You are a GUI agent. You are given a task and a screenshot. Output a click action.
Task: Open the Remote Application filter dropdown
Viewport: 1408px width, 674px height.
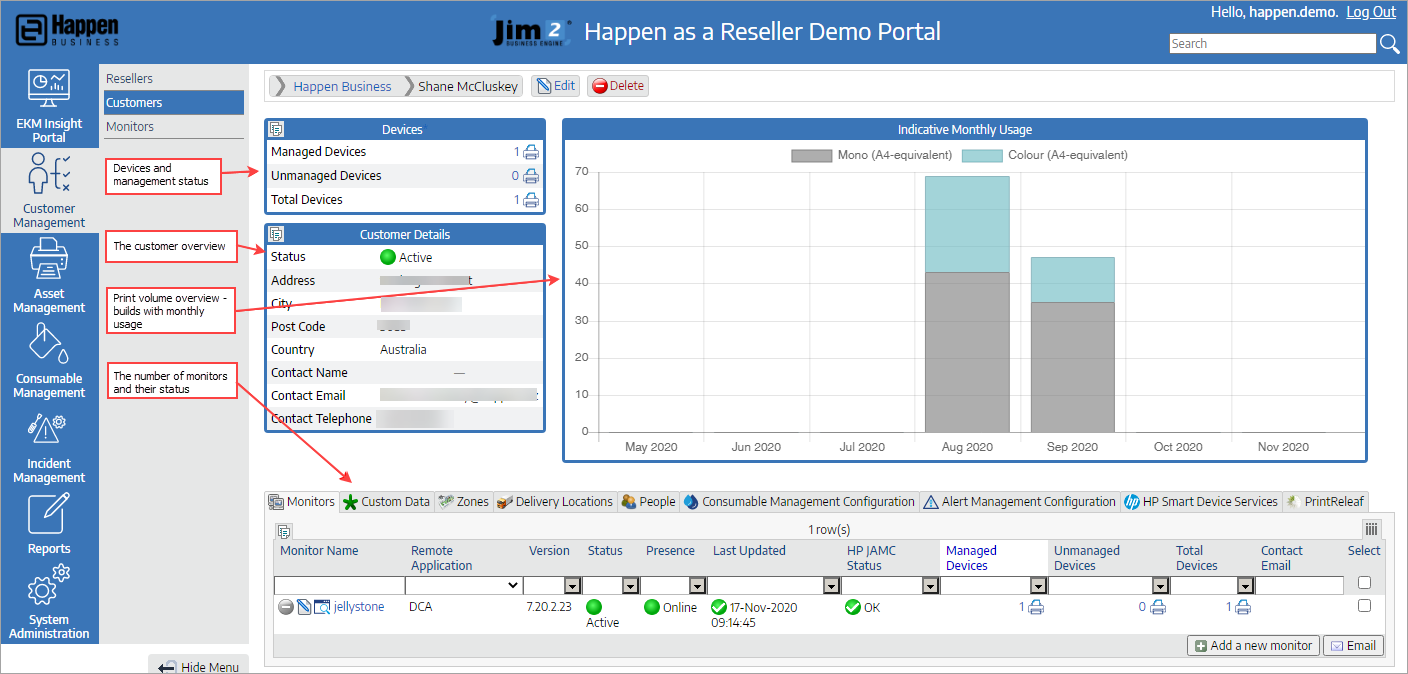pyautogui.click(x=513, y=584)
